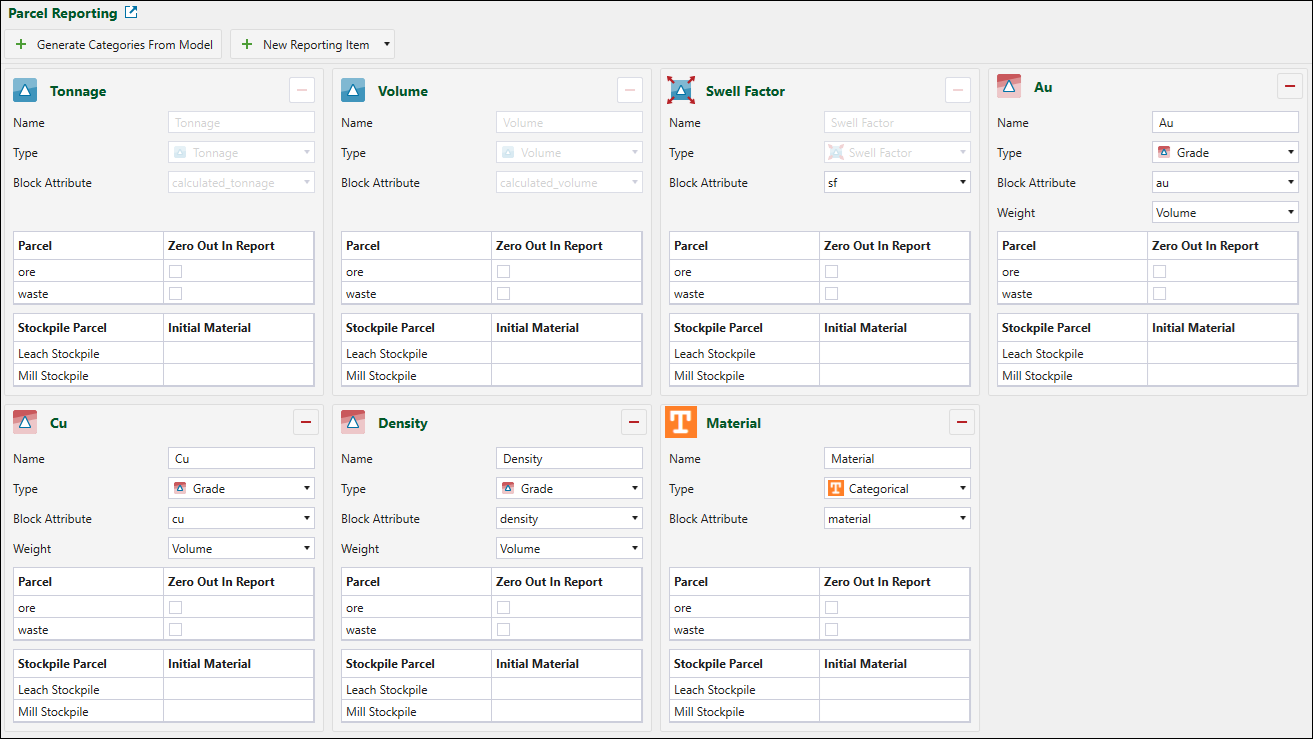This screenshot has width=1313, height=739.
Task: Click the Density Name input field
Action: point(569,458)
